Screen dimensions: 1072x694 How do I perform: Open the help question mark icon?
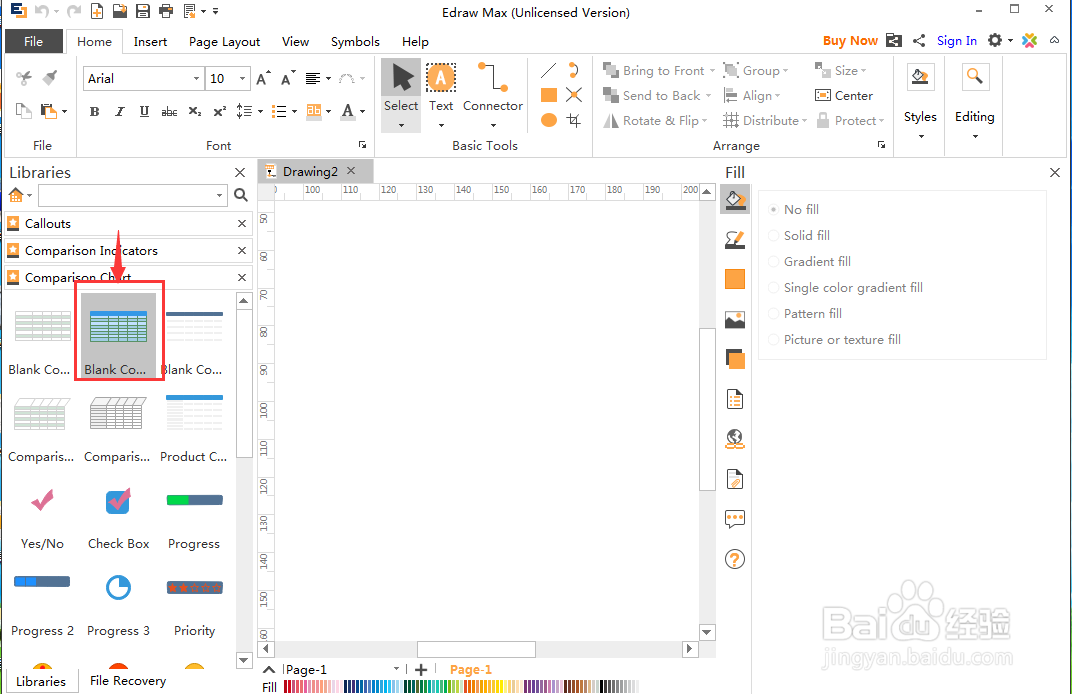[x=735, y=559]
